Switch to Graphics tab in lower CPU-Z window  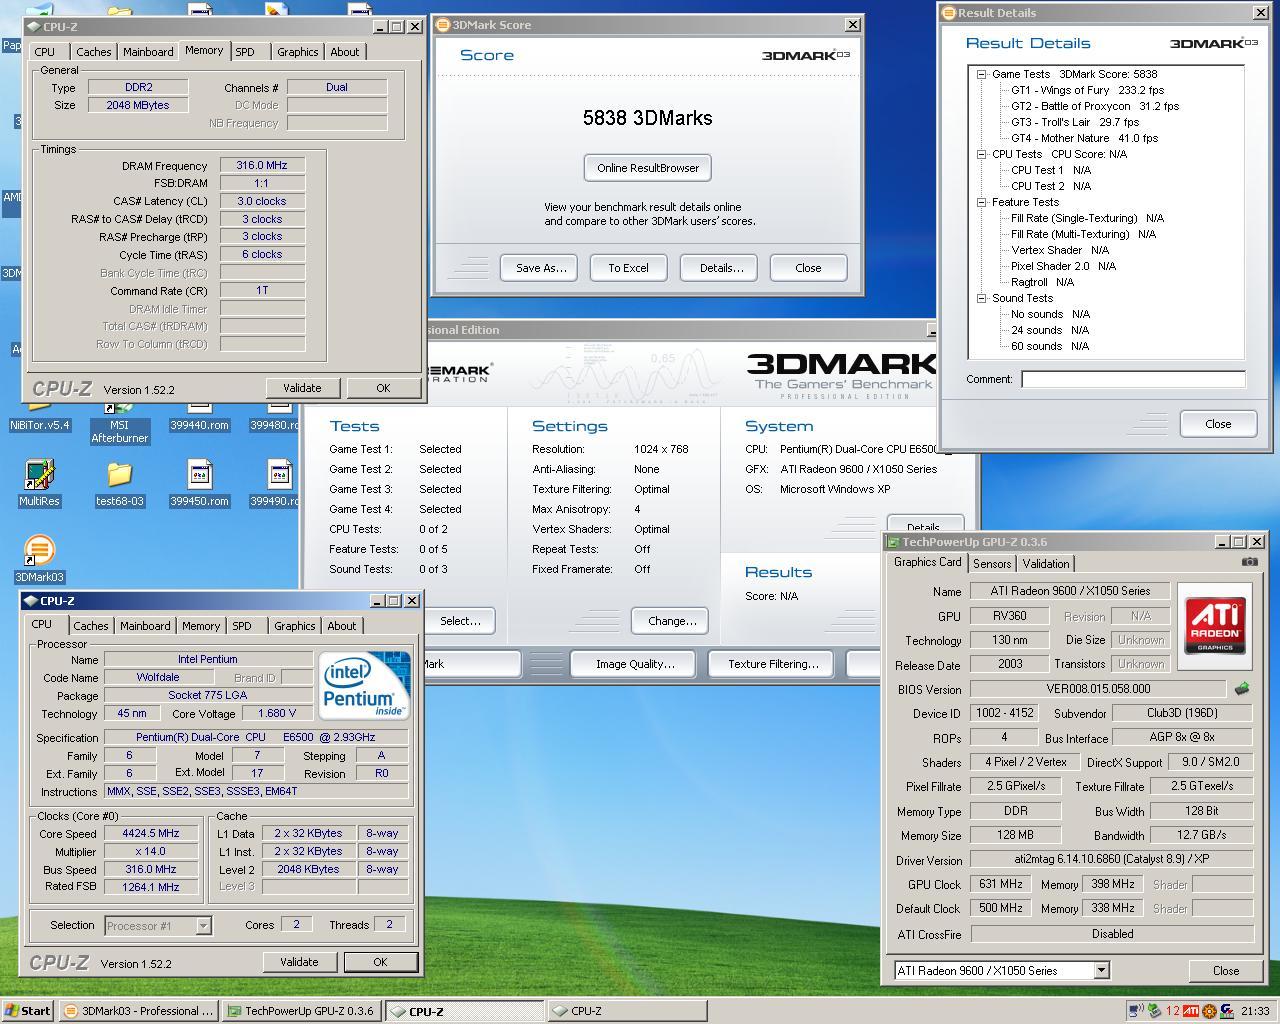(x=294, y=626)
